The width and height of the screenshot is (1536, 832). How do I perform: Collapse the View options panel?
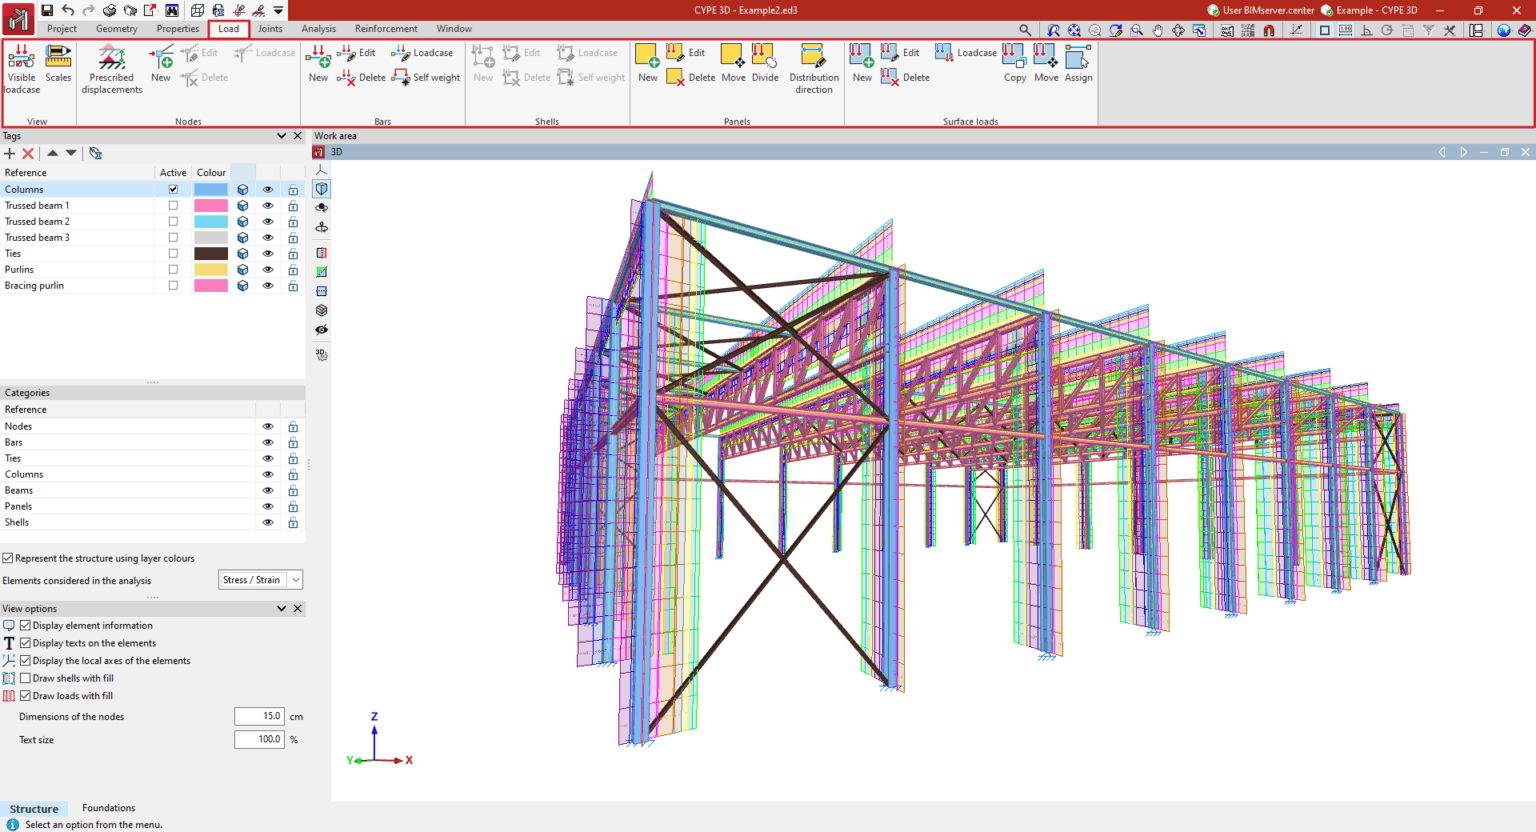point(281,608)
